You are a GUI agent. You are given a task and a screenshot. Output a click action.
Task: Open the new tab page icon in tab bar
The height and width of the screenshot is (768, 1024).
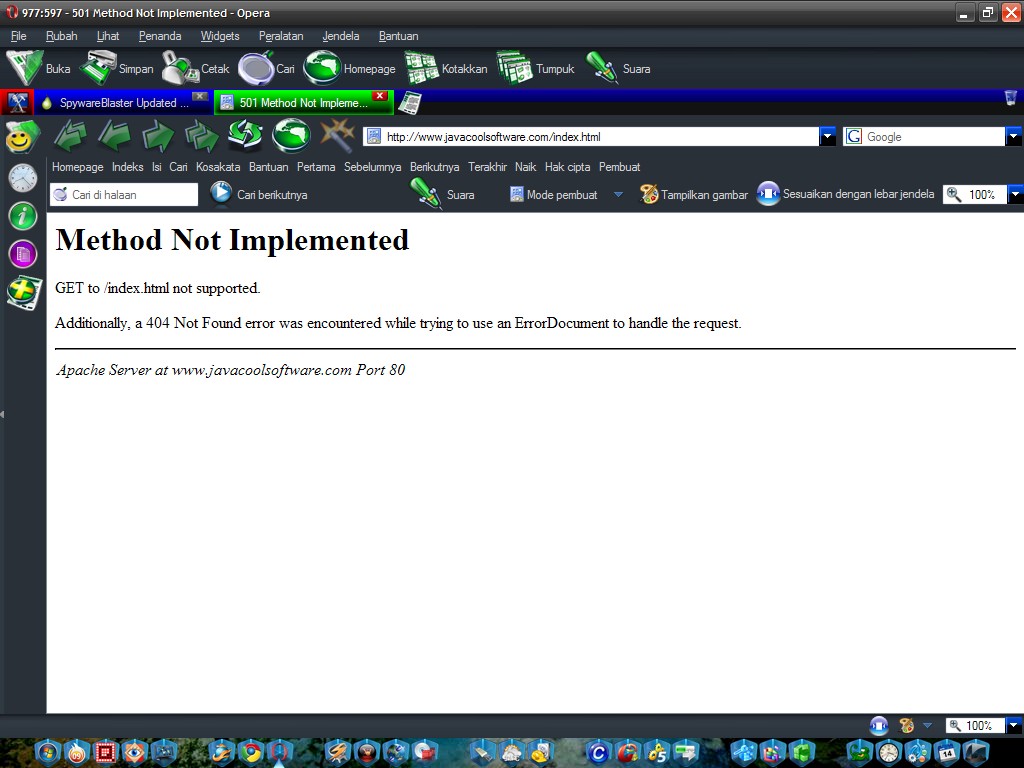point(409,103)
